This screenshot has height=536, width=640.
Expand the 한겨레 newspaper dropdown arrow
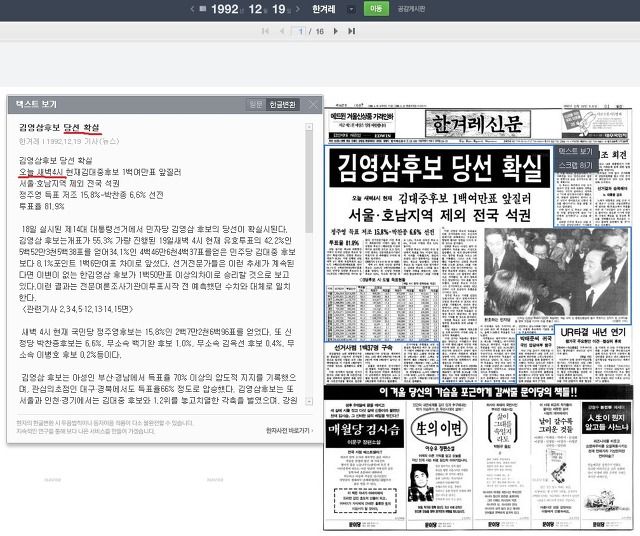coord(351,9)
